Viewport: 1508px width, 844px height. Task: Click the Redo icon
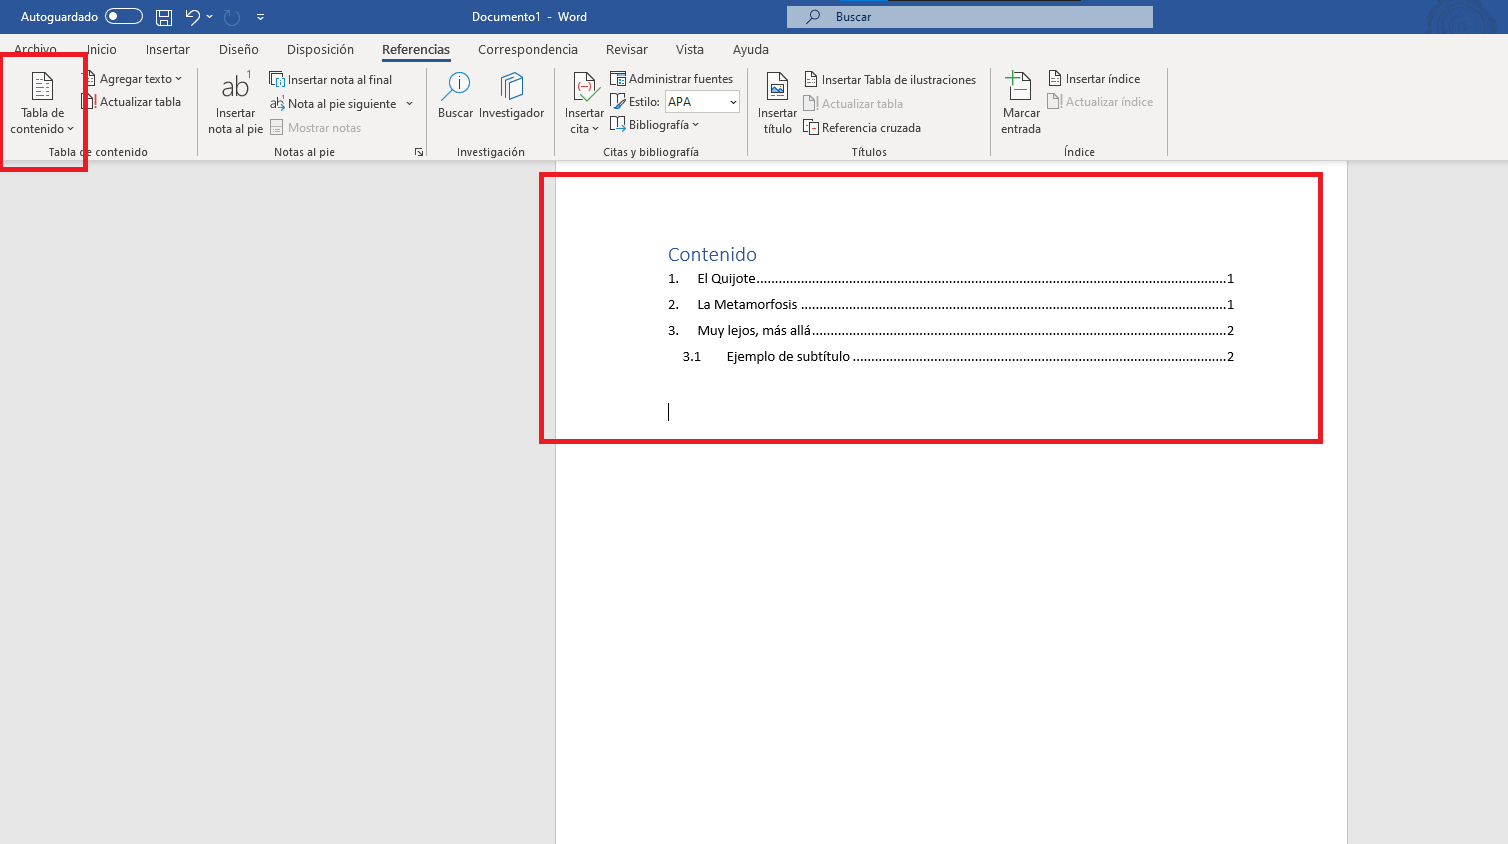(x=232, y=17)
